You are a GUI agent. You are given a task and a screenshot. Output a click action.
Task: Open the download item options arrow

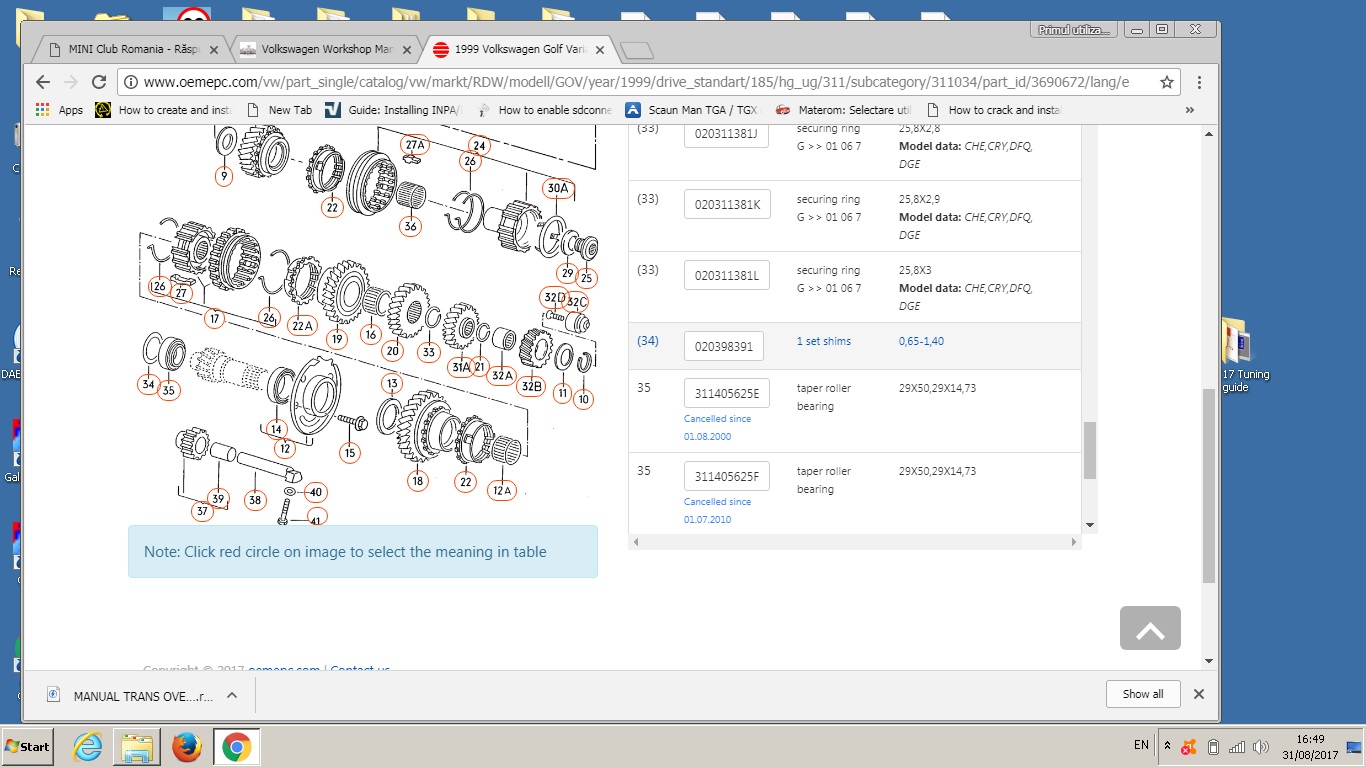click(231, 695)
